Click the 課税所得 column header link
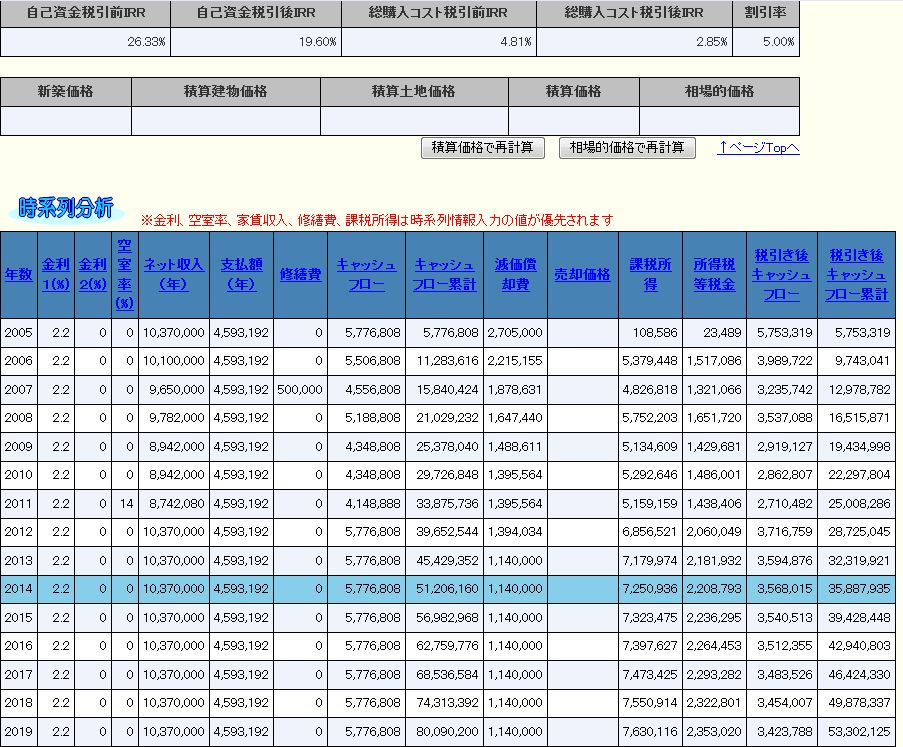Viewport: 903px width, 747px height. pos(650,275)
